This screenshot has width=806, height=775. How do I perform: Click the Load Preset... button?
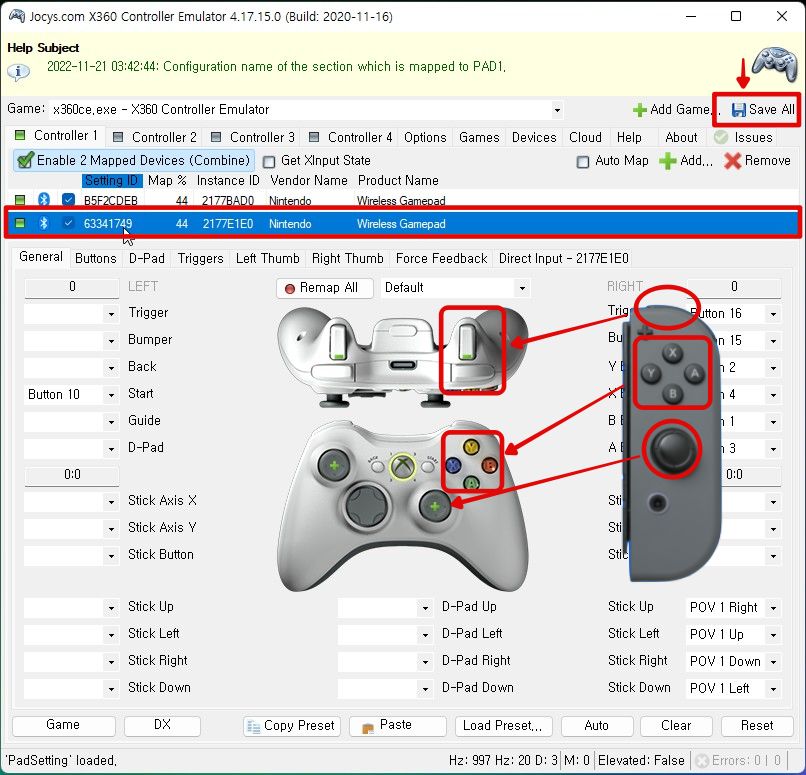pos(503,726)
